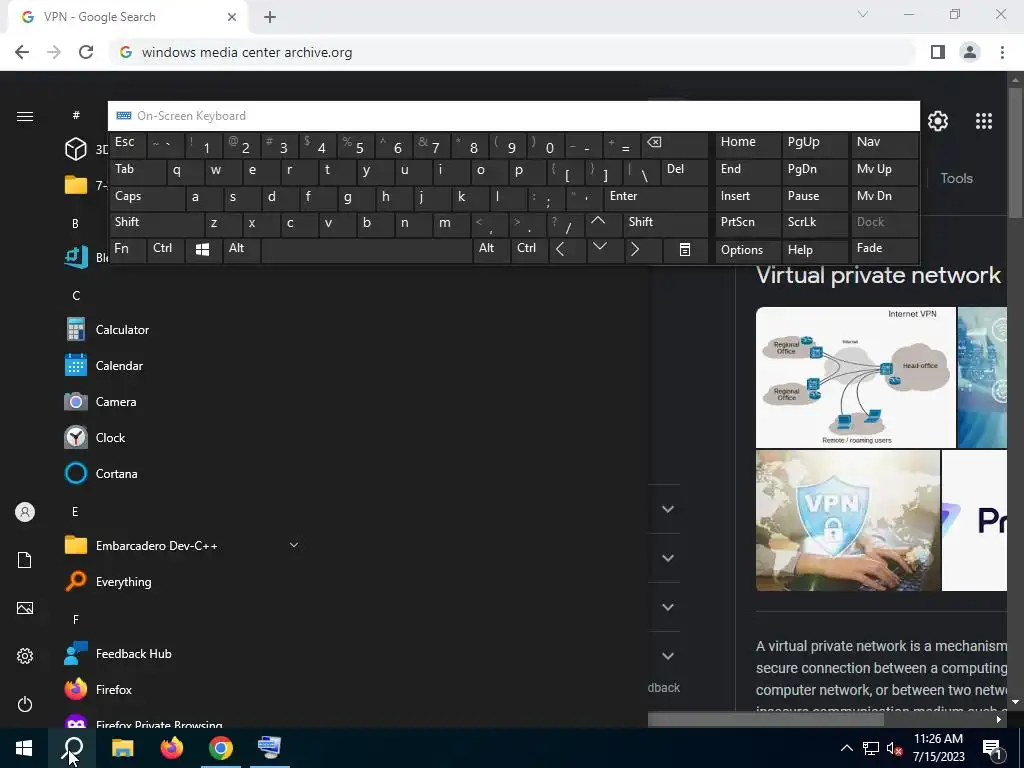Screen dimensions: 1024x768
Task: Open the VPN shield lock image
Action: coord(848,520)
